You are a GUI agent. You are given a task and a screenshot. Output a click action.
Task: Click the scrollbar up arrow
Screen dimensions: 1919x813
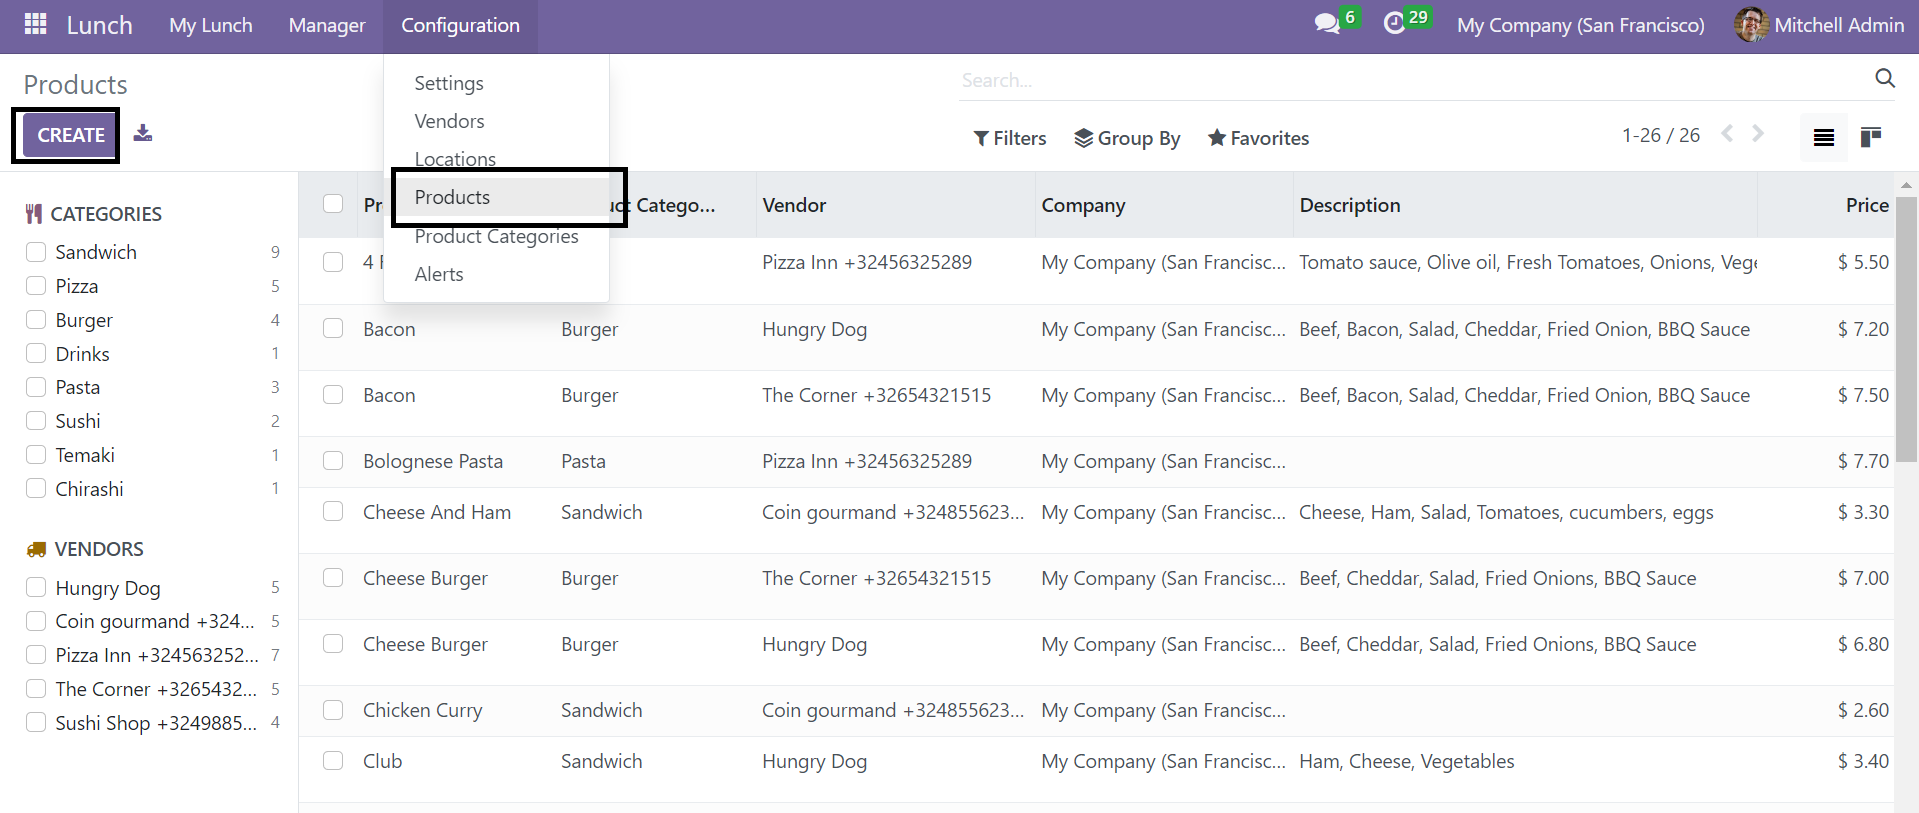1906,185
